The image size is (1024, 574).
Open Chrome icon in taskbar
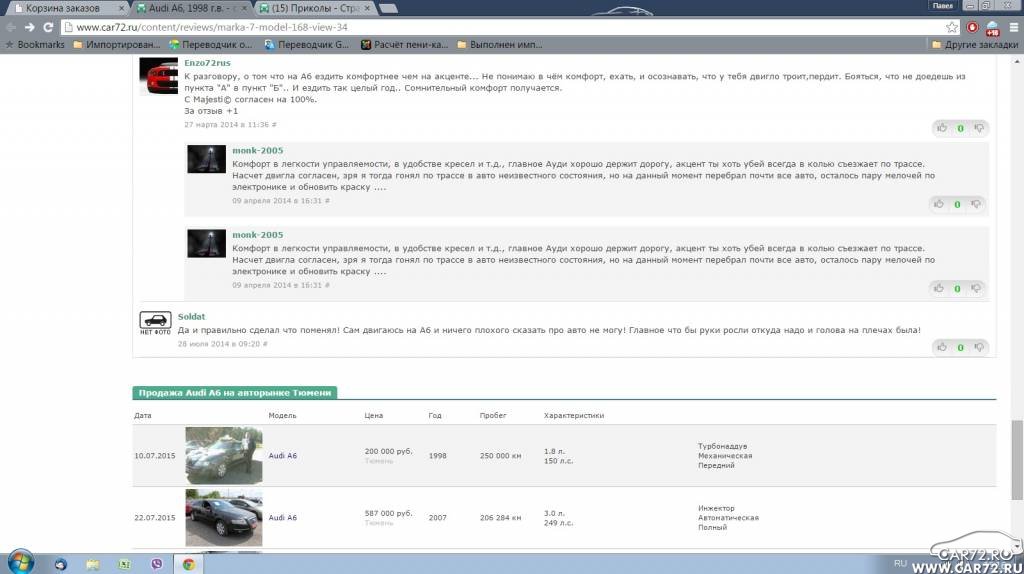point(189,564)
